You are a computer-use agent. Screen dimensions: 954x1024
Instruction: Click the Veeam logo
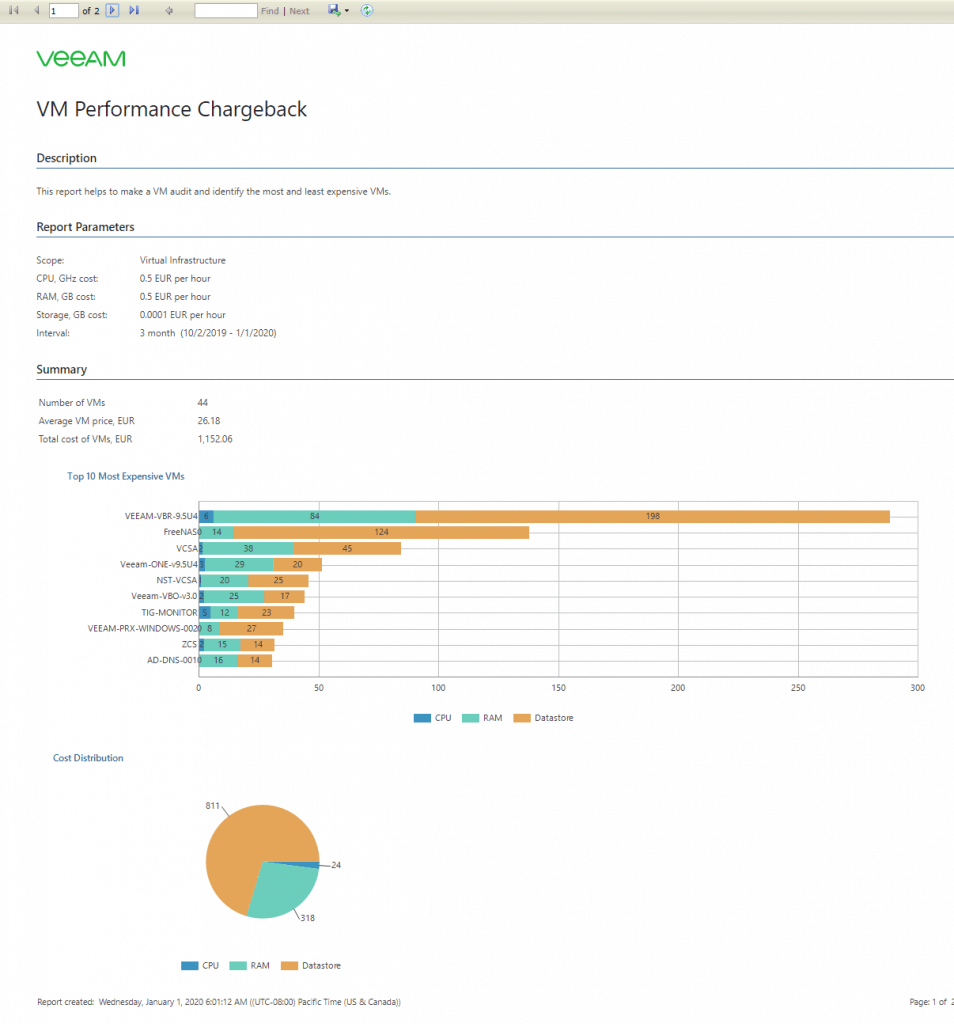pos(81,59)
